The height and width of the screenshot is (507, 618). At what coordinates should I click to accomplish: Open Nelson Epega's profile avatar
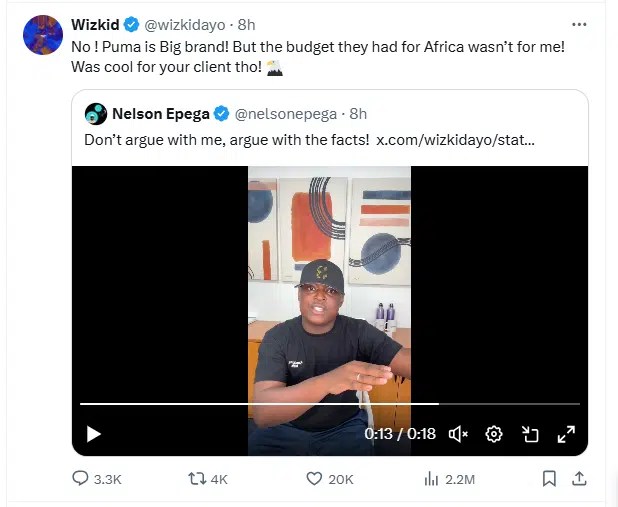(x=96, y=114)
